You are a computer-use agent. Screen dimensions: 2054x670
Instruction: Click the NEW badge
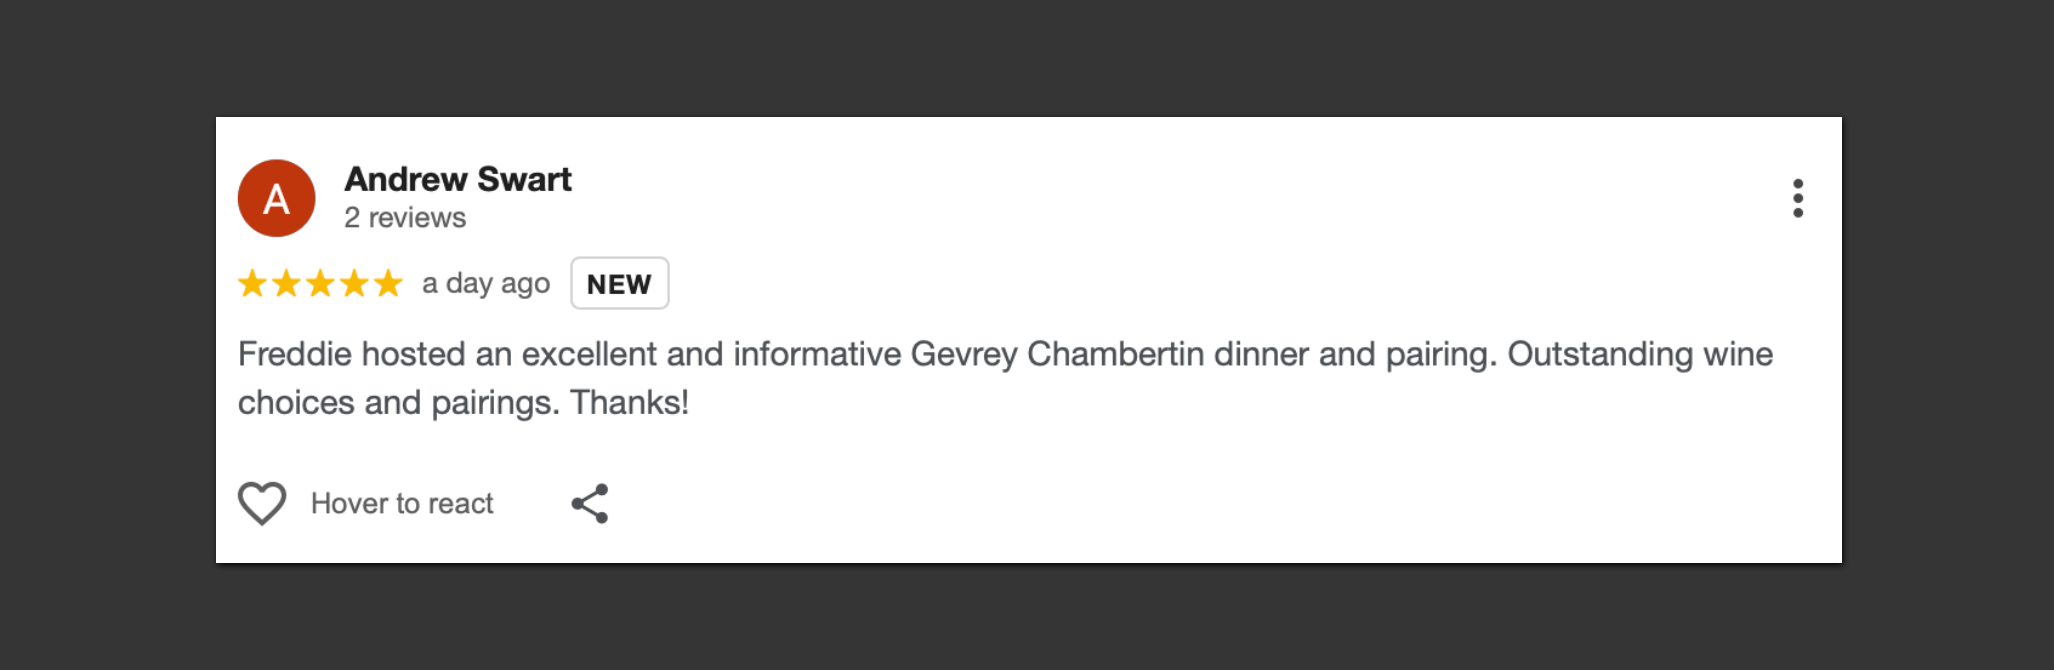(x=619, y=284)
